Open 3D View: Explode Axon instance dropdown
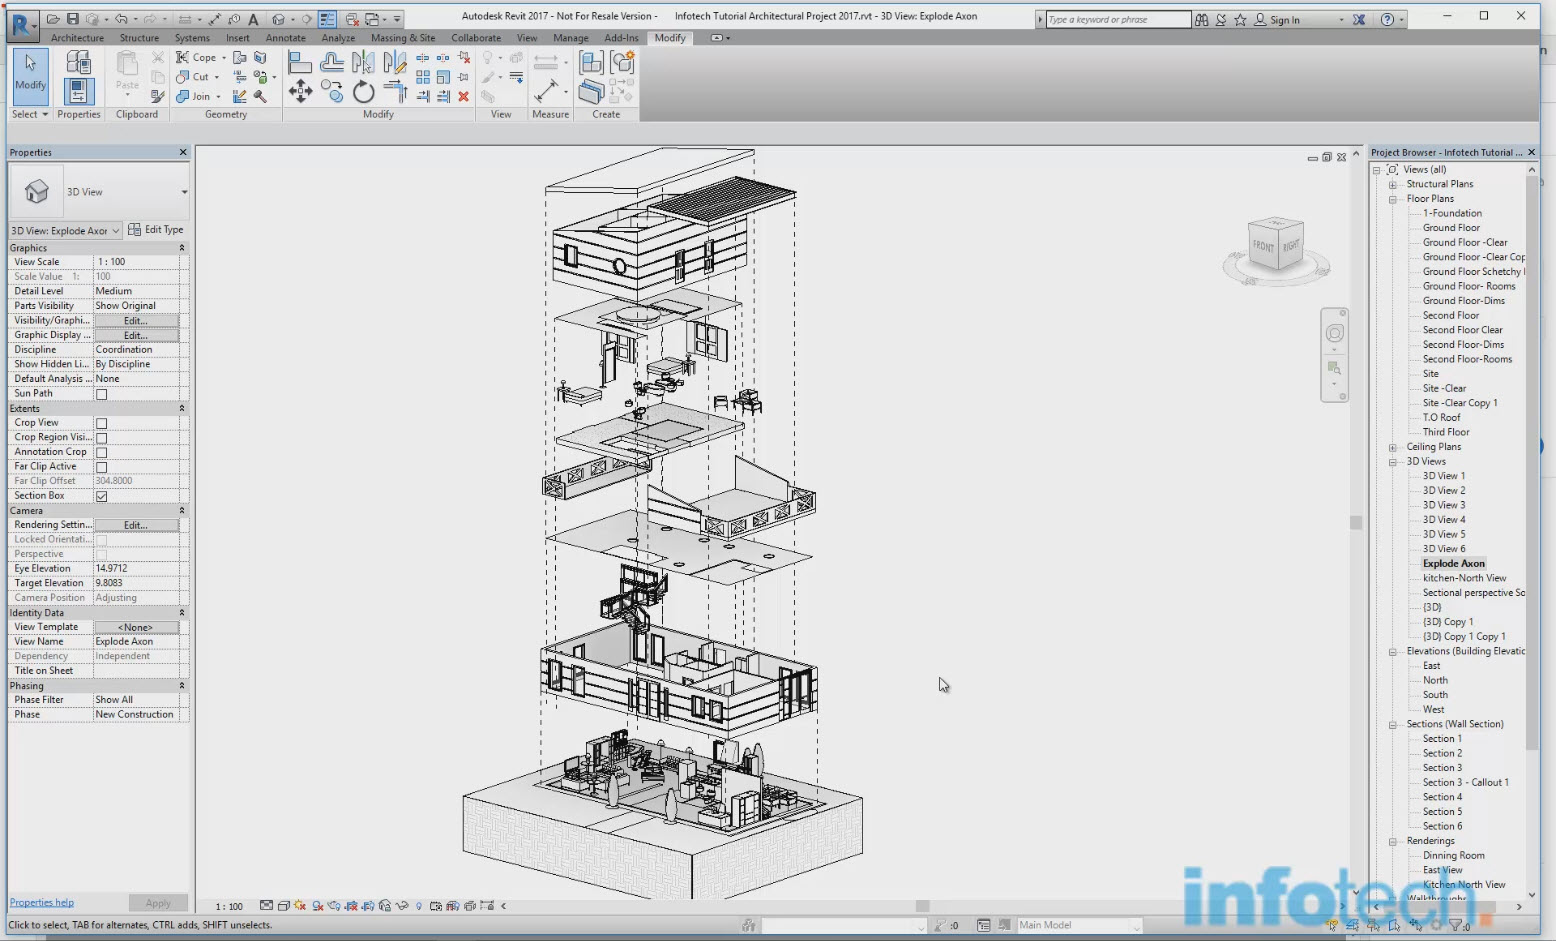Viewport: 1556px width, 941px height. pos(65,230)
